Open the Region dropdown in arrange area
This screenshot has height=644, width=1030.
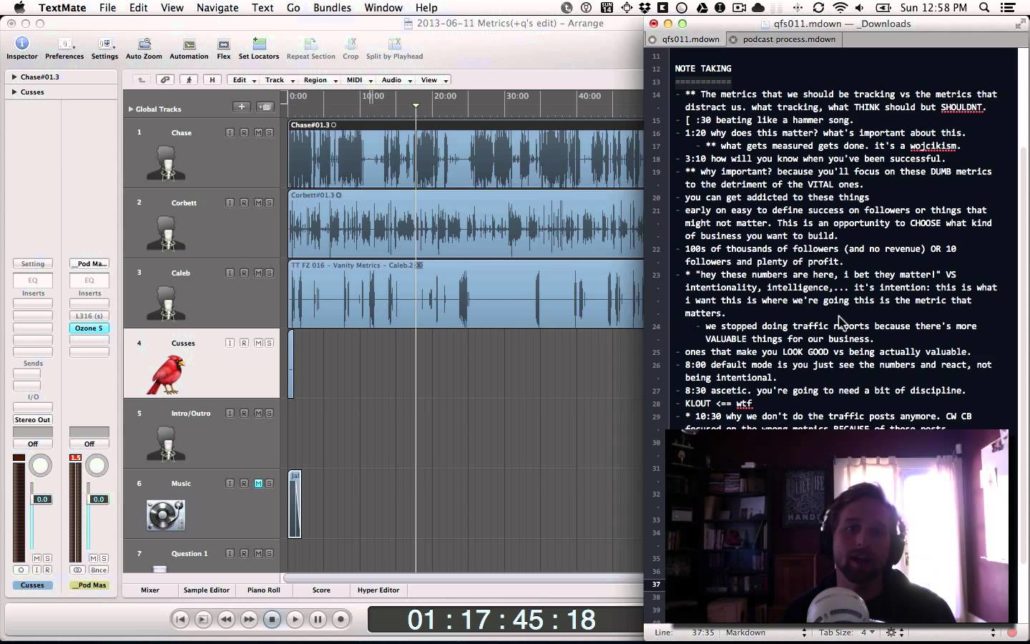pos(319,80)
